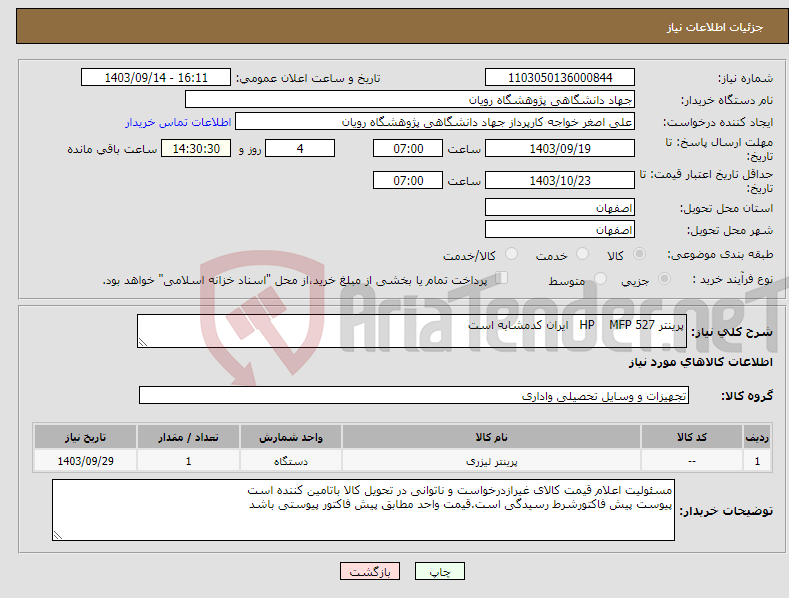Screen dimensions: 789x598
Task: Select the متوسط purchase type radio
Action: click(600, 278)
